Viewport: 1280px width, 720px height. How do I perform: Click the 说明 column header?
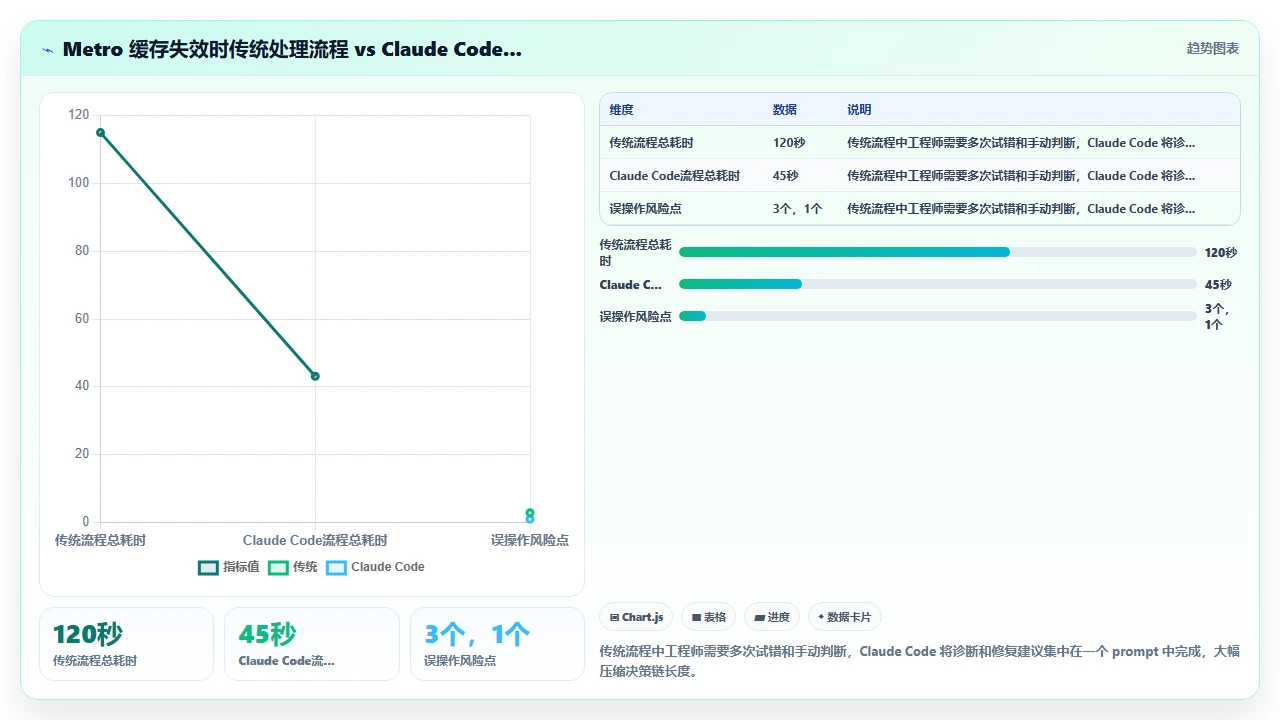(859, 110)
